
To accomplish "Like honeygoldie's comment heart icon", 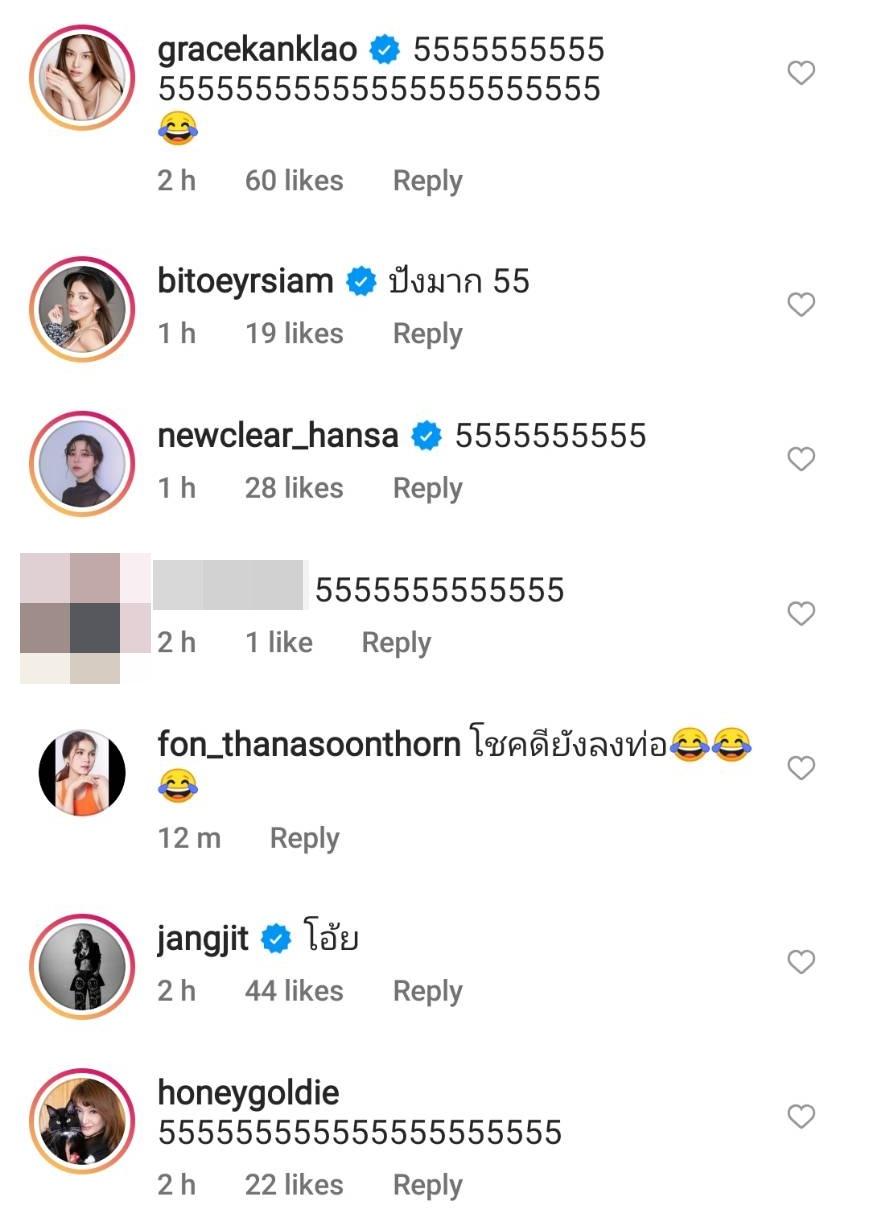I will click(x=801, y=1116).
